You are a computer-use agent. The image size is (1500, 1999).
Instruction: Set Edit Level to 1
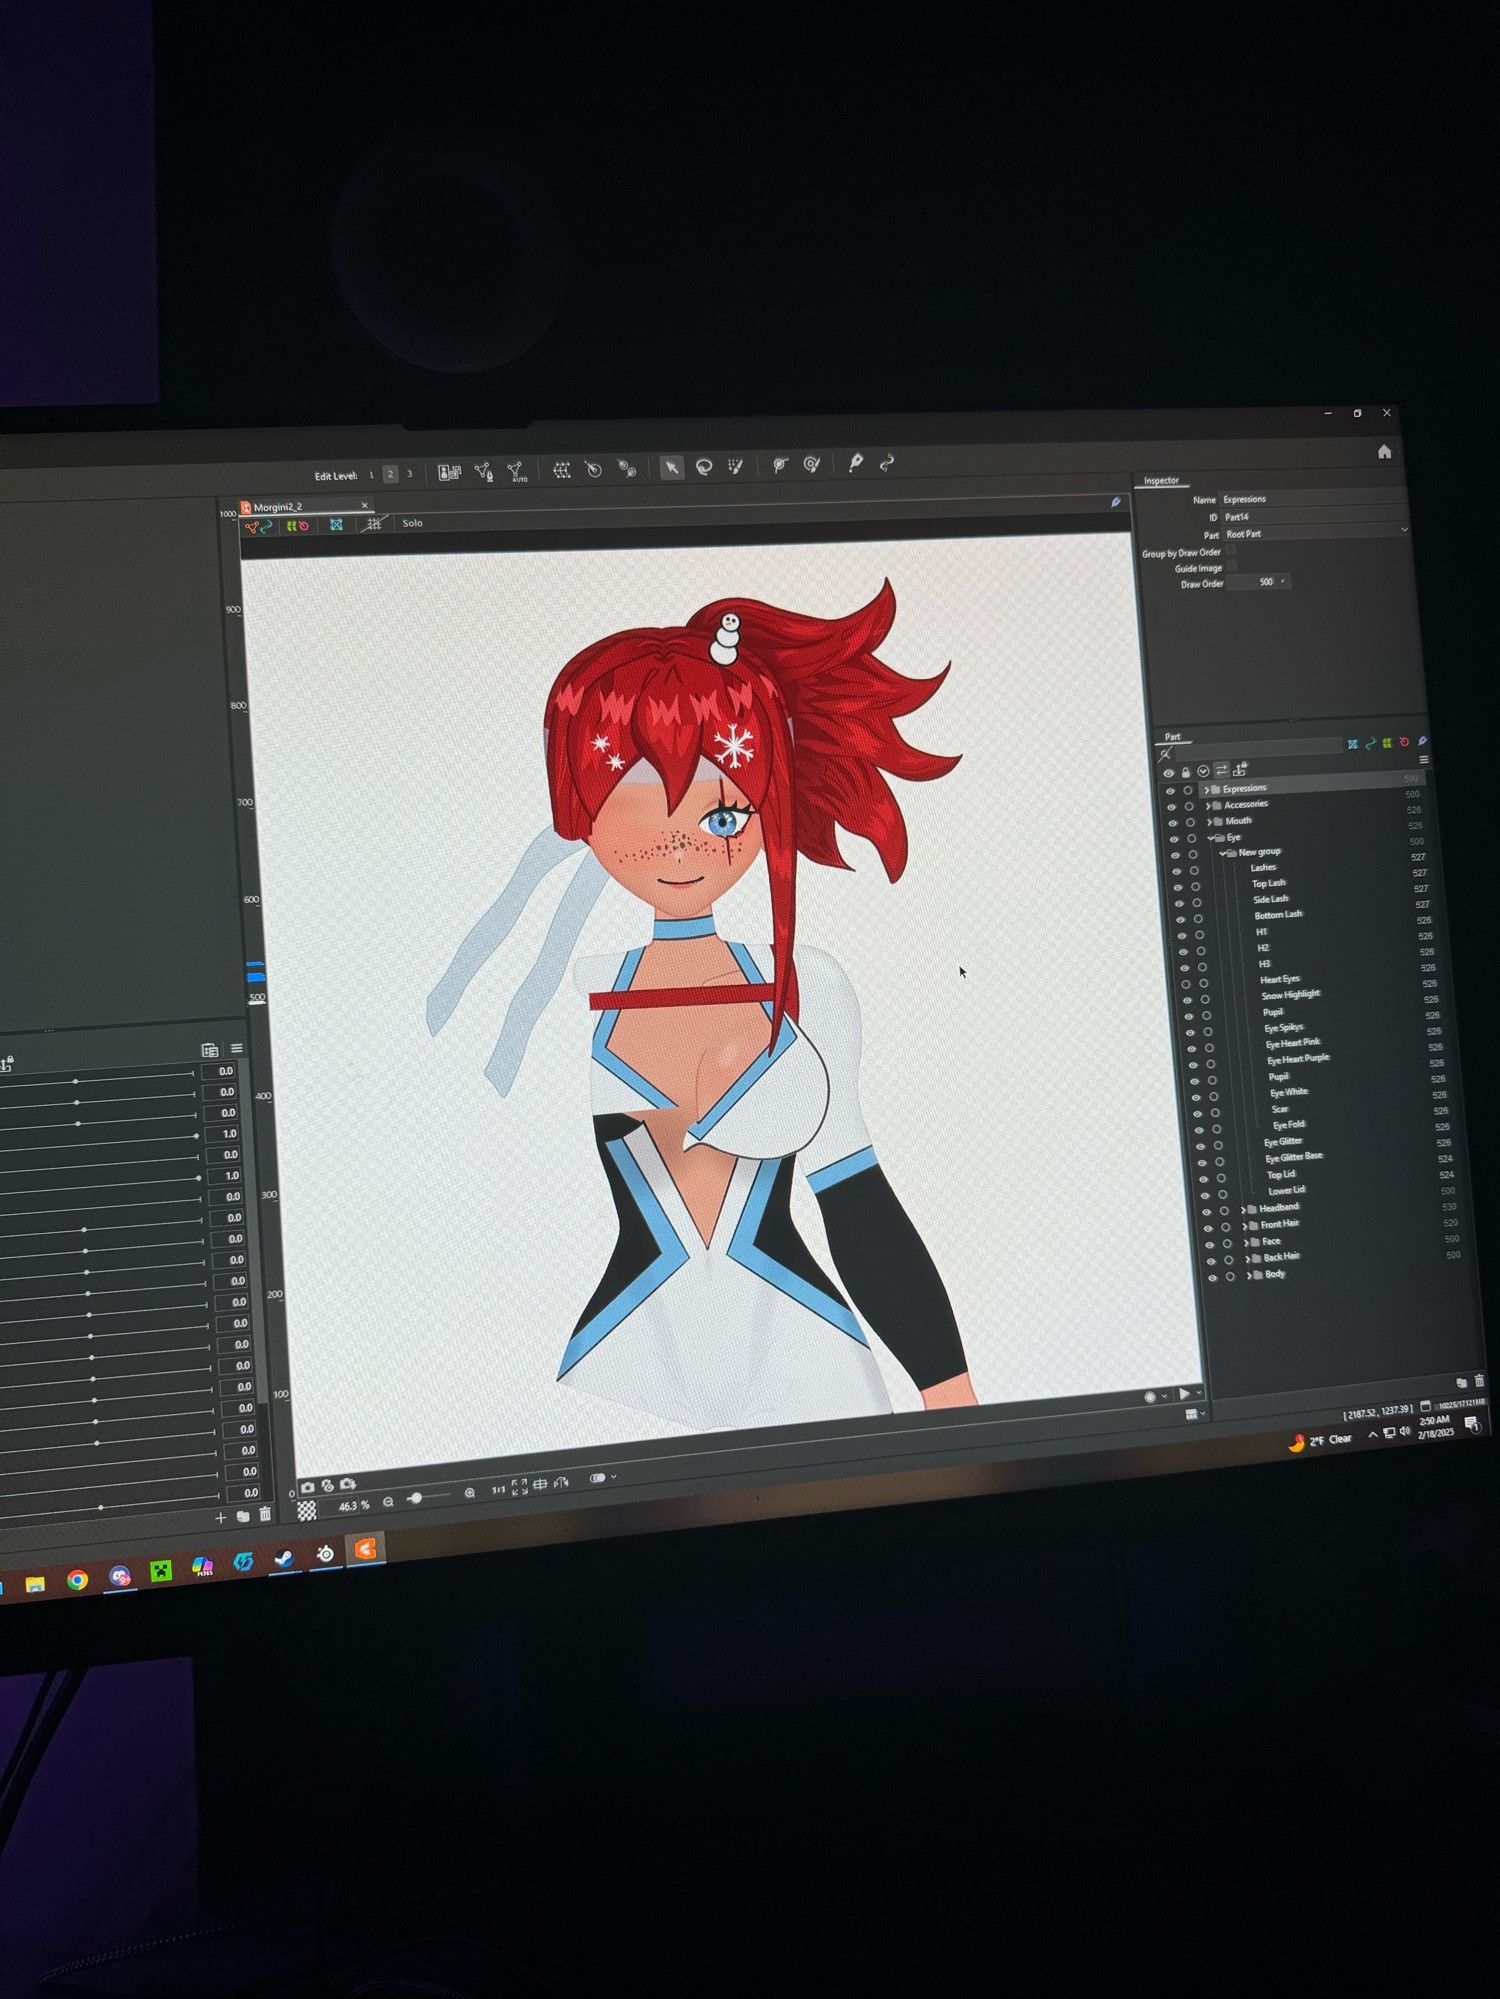371,475
